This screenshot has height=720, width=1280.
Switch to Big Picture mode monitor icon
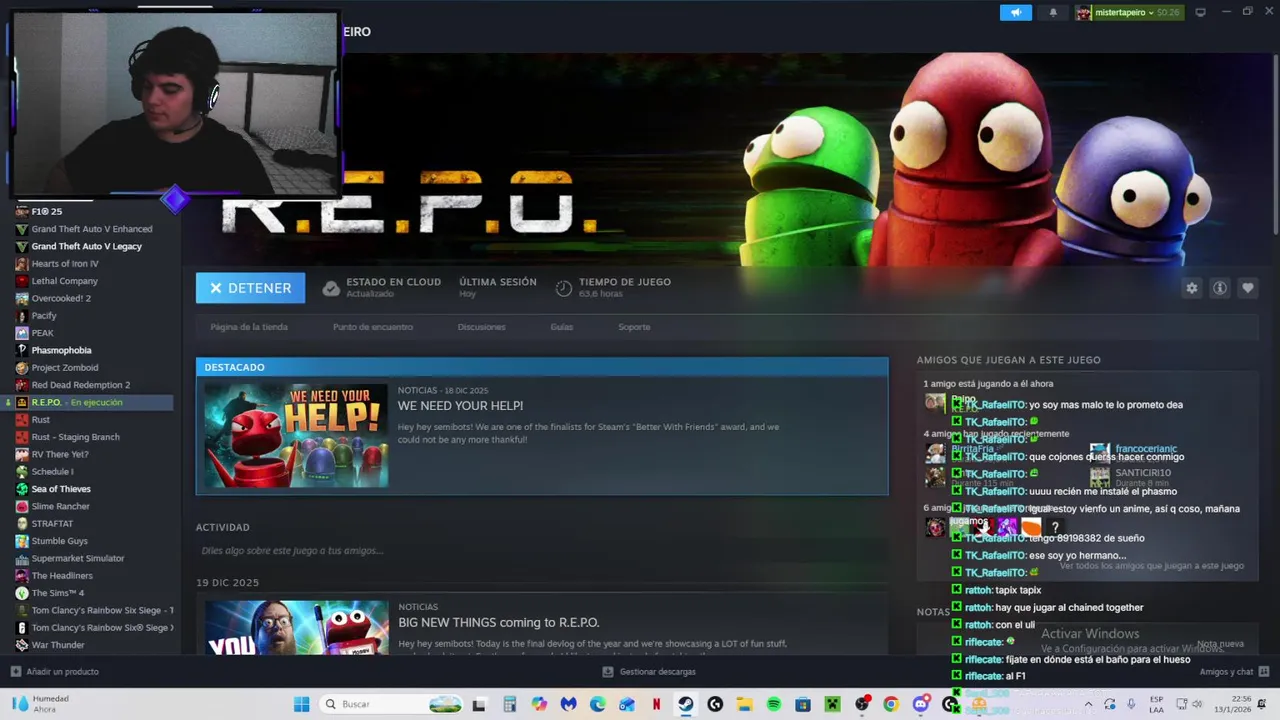(x=1200, y=12)
